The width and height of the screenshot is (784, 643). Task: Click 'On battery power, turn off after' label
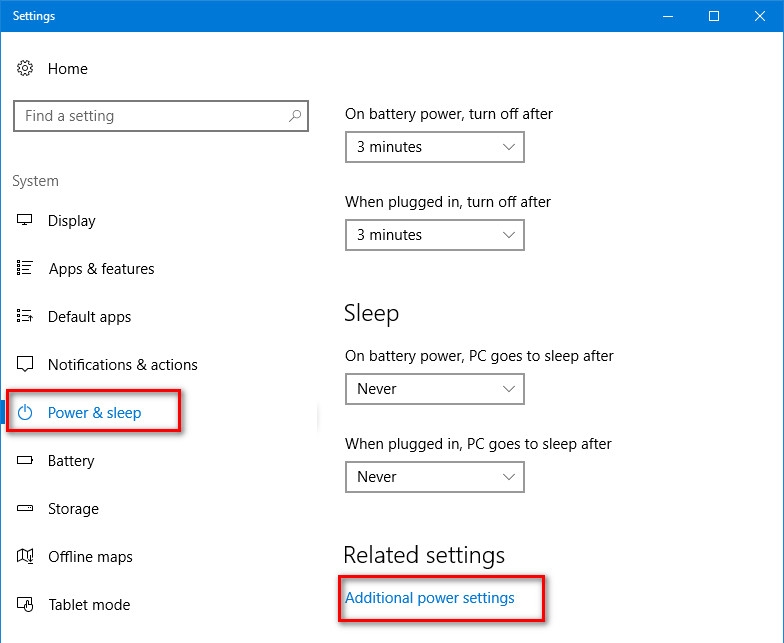click(448, 114)
